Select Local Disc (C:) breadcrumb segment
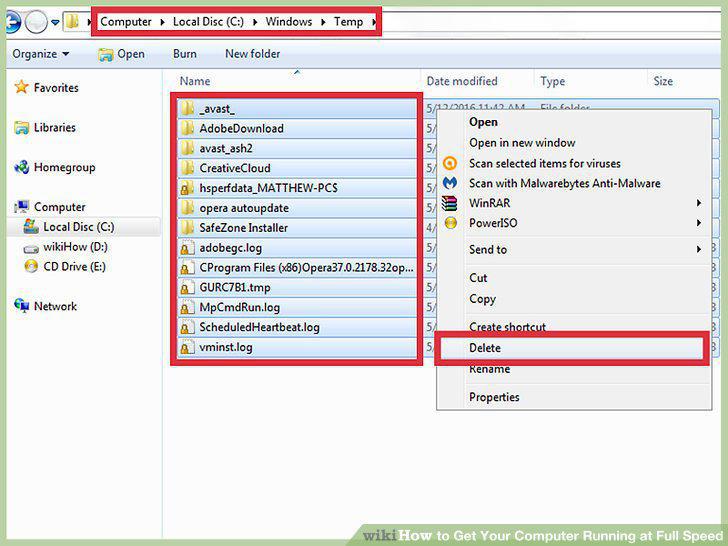Image resolution: width=728 pixels, height=546 pixels. tap(208, 22)
